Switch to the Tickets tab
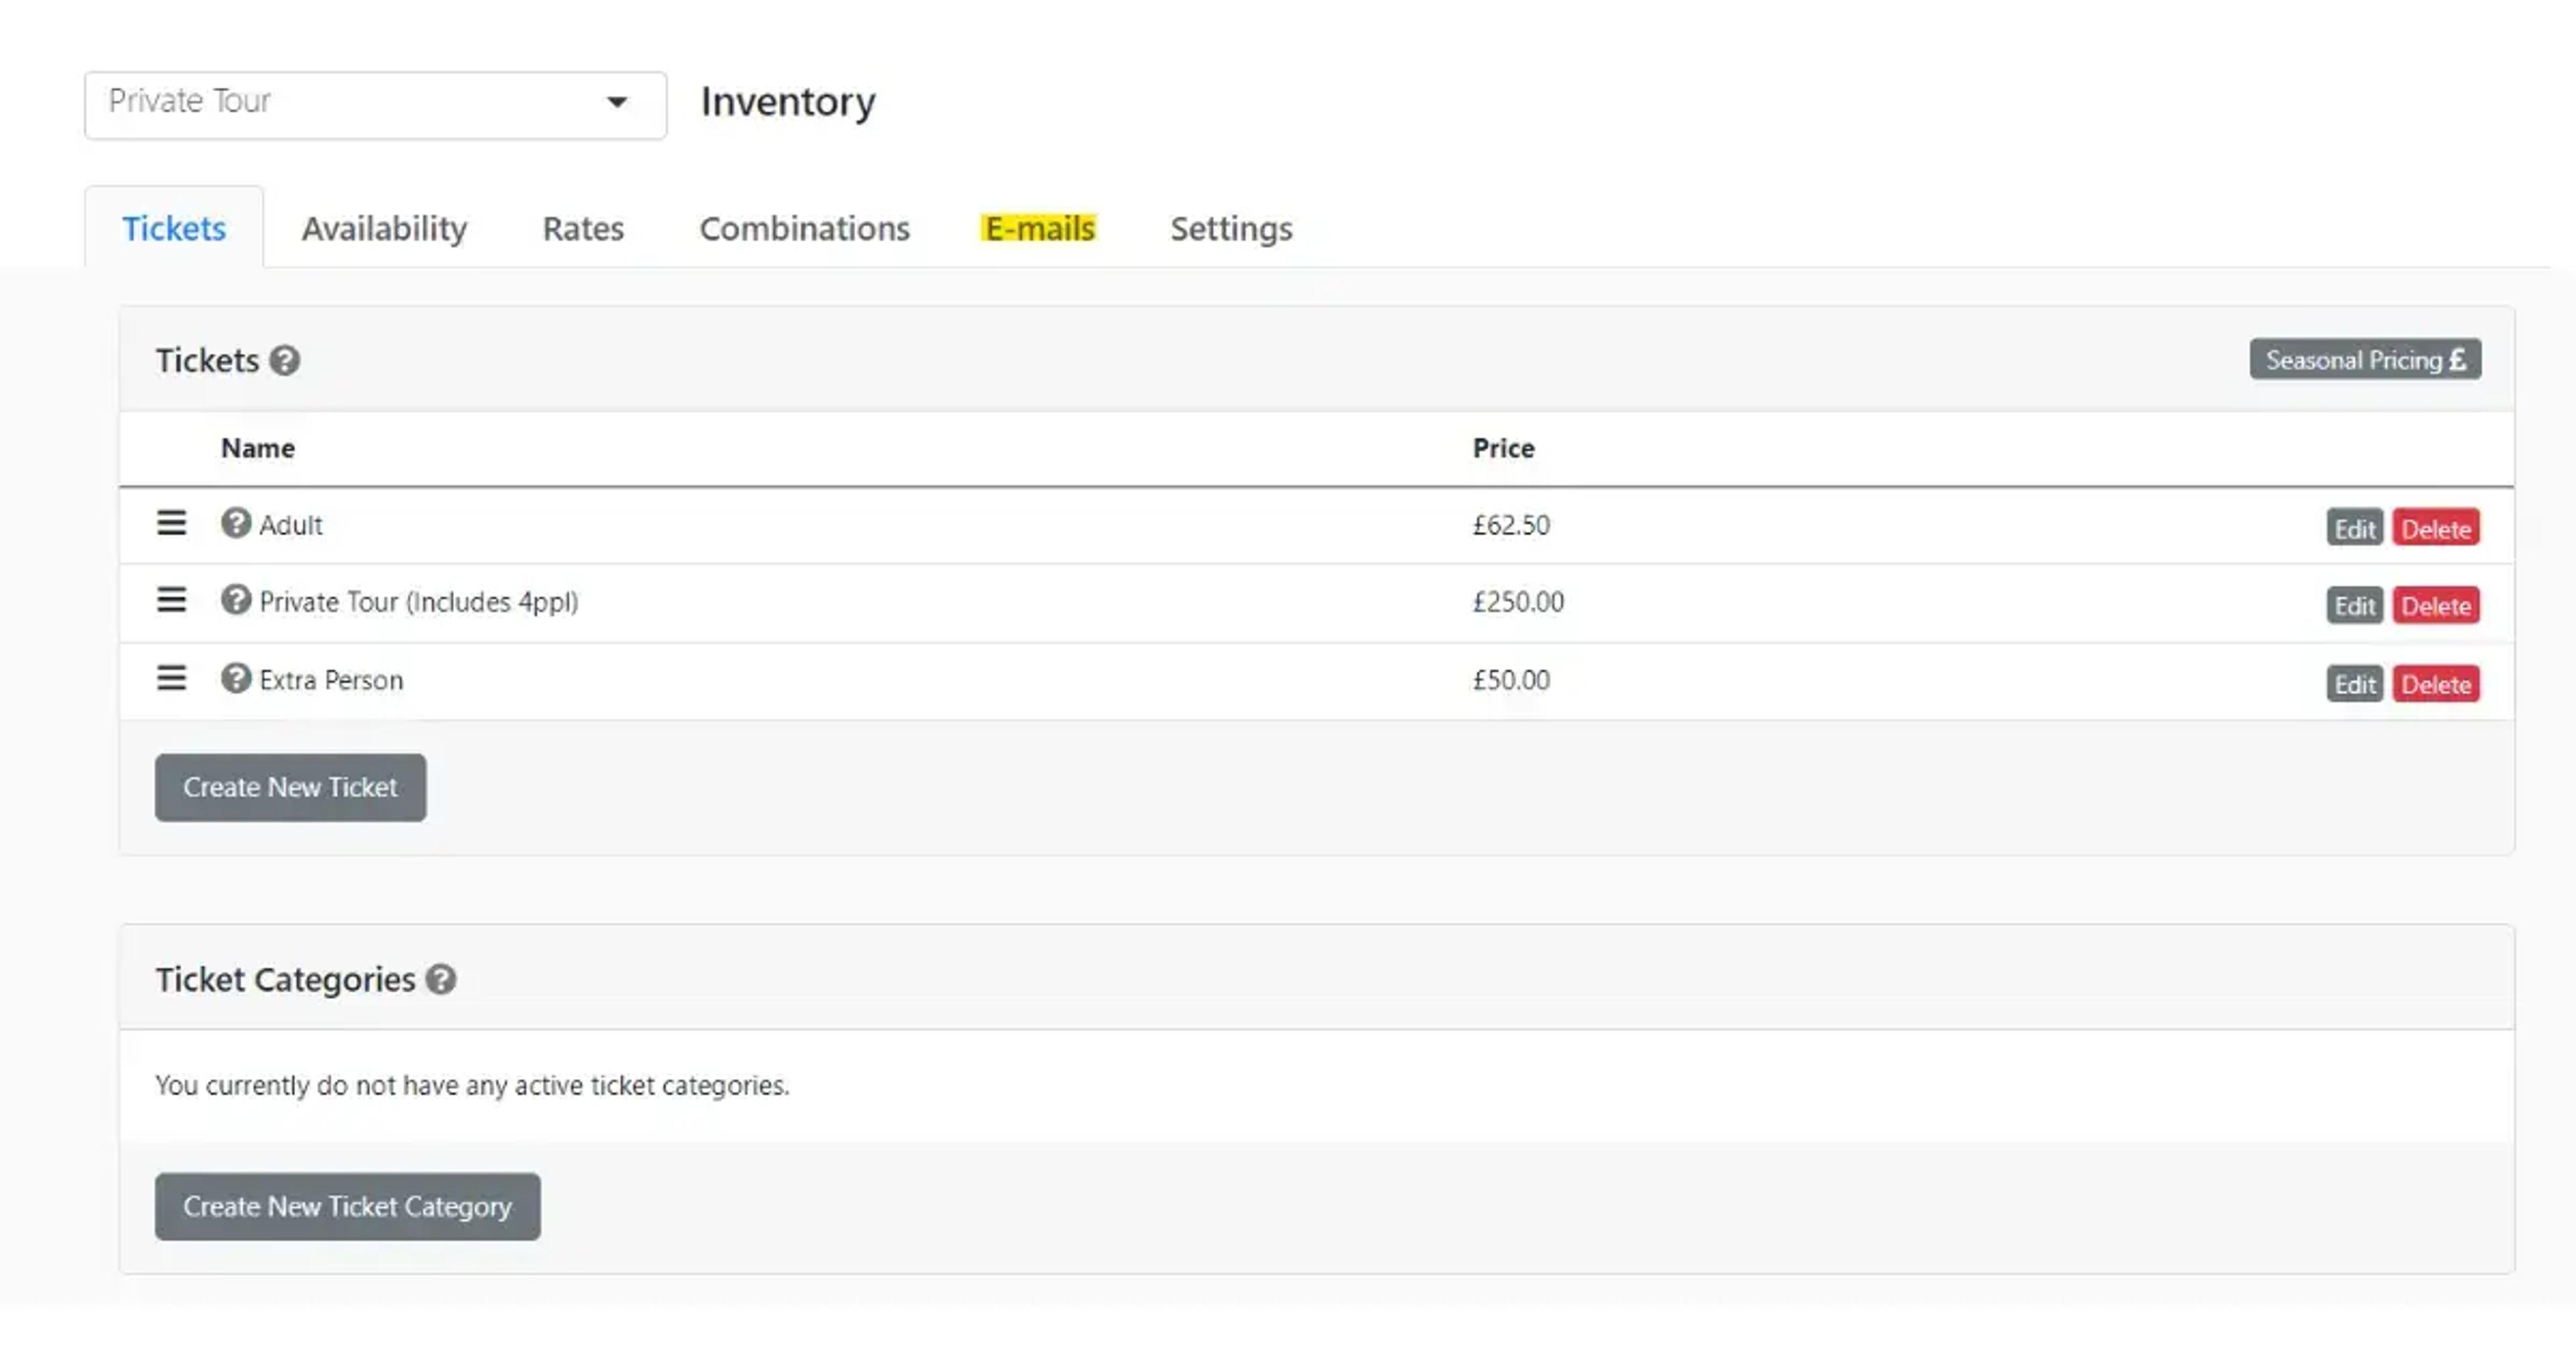 pyautogui.click(x=174, y=228)
